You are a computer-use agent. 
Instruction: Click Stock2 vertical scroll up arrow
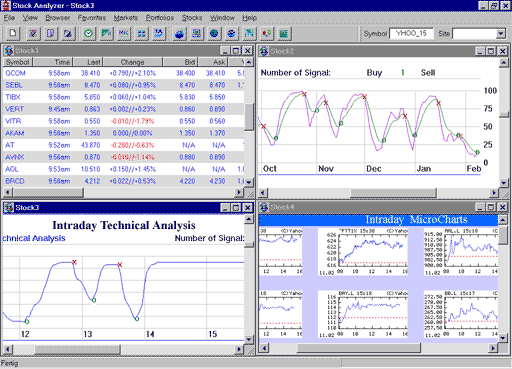coord(504,62)
